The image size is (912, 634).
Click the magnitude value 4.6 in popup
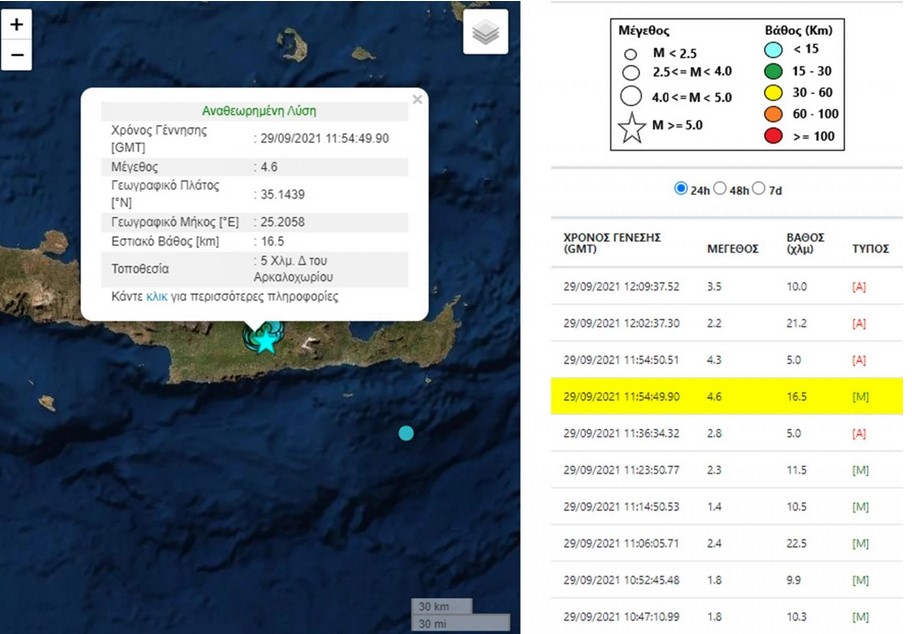pyautogui.click(x=269, y=167)
